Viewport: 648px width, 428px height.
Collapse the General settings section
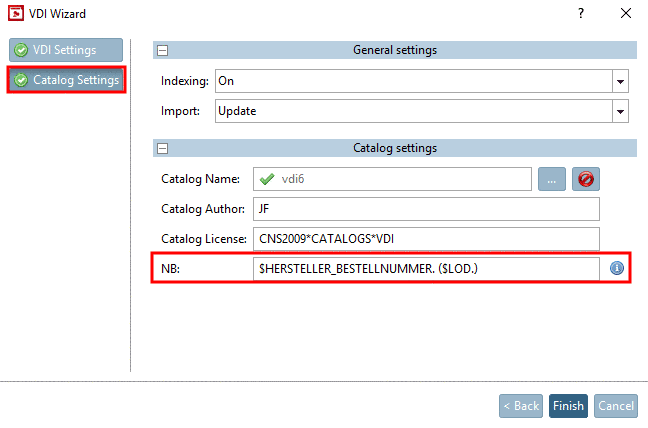tap(162, 50)
